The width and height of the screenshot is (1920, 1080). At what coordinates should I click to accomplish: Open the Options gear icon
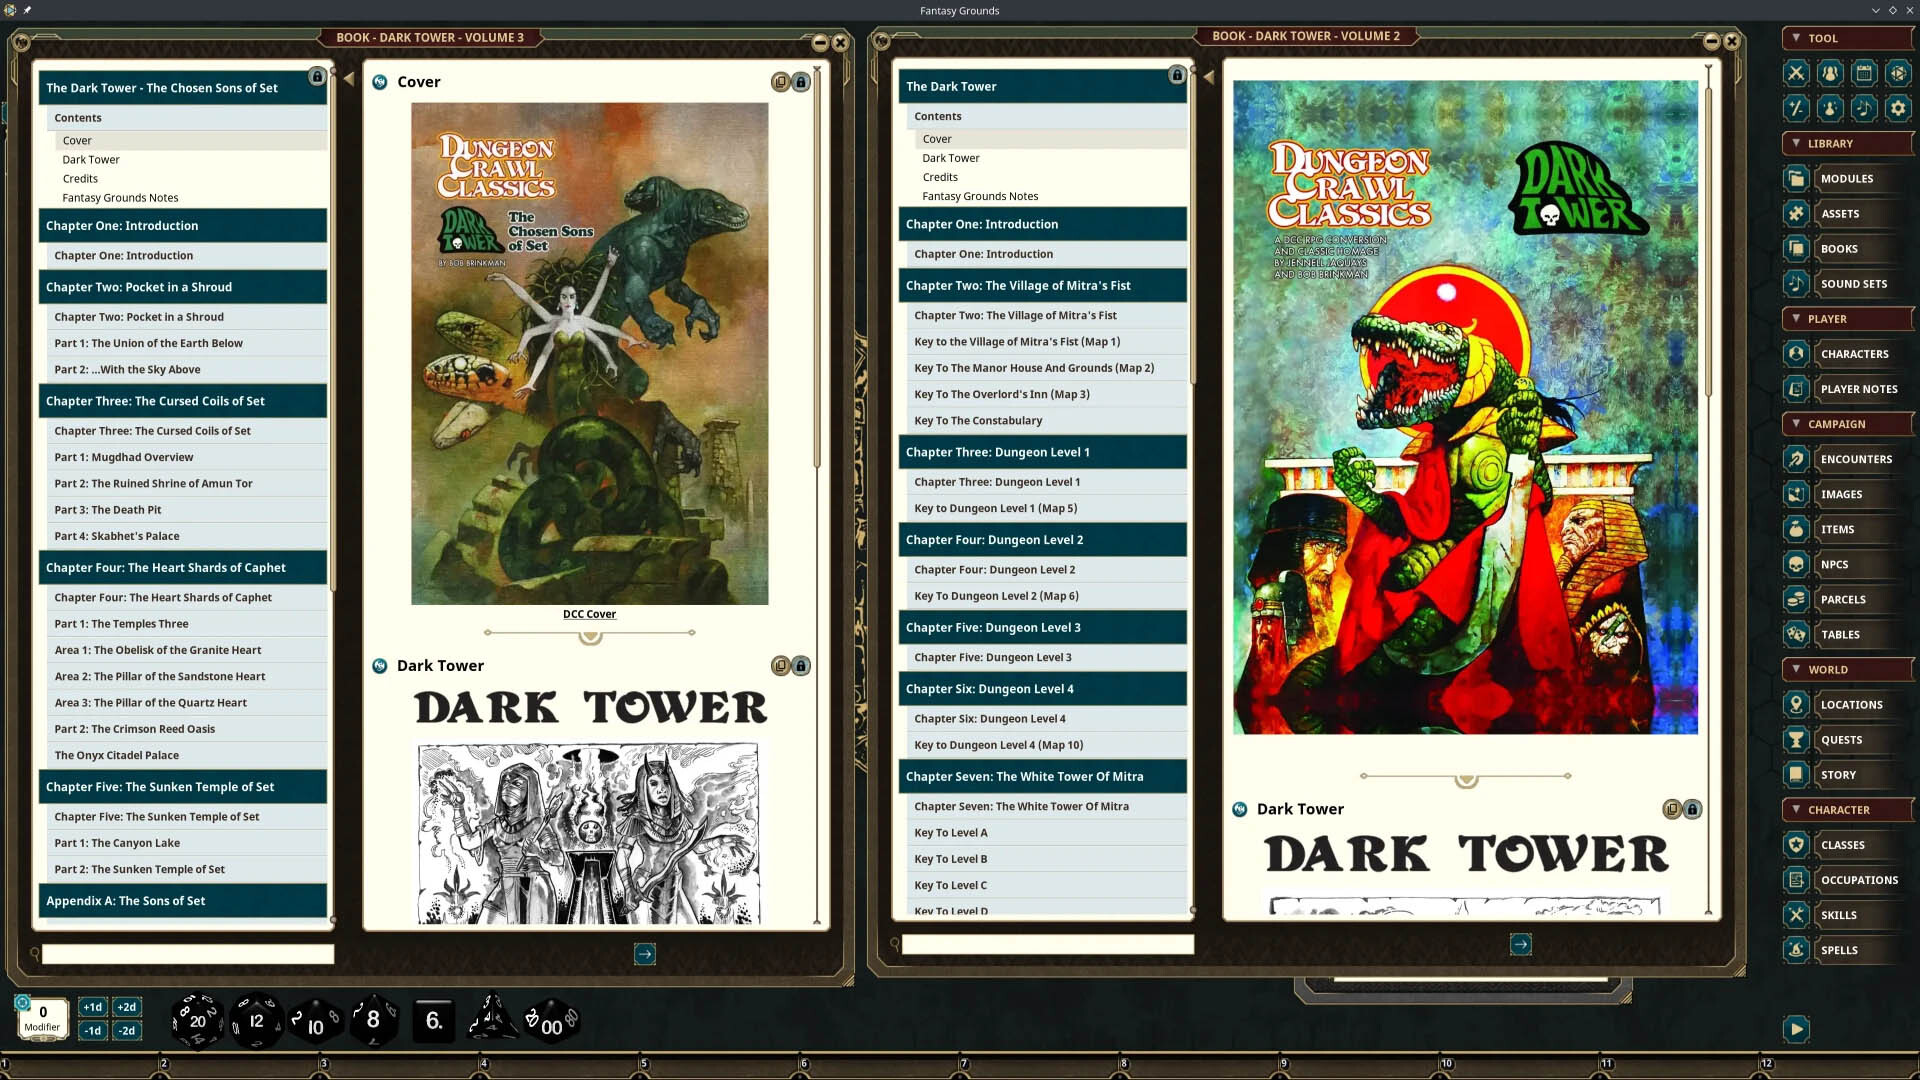point(1898,109)
